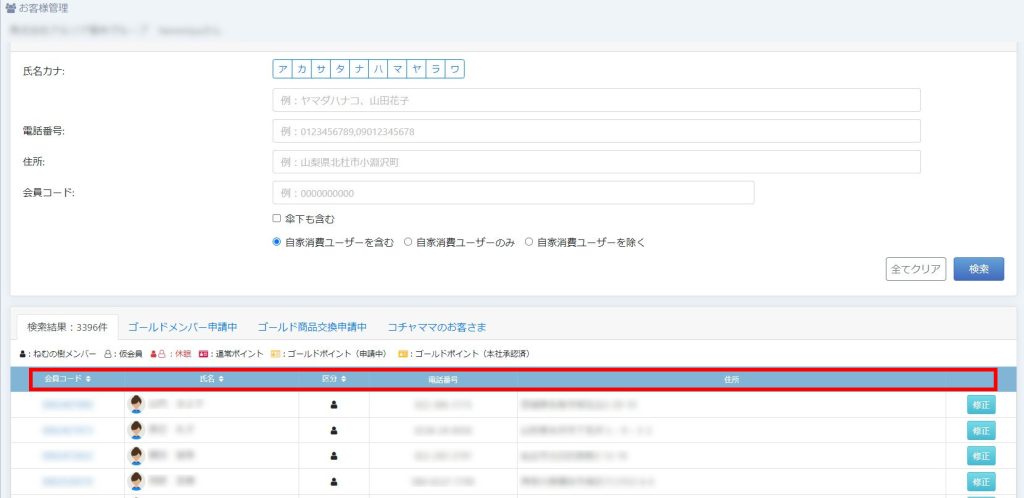Click the 電話番号 input field
This screenshot has height=498, width=1024.
596,131
